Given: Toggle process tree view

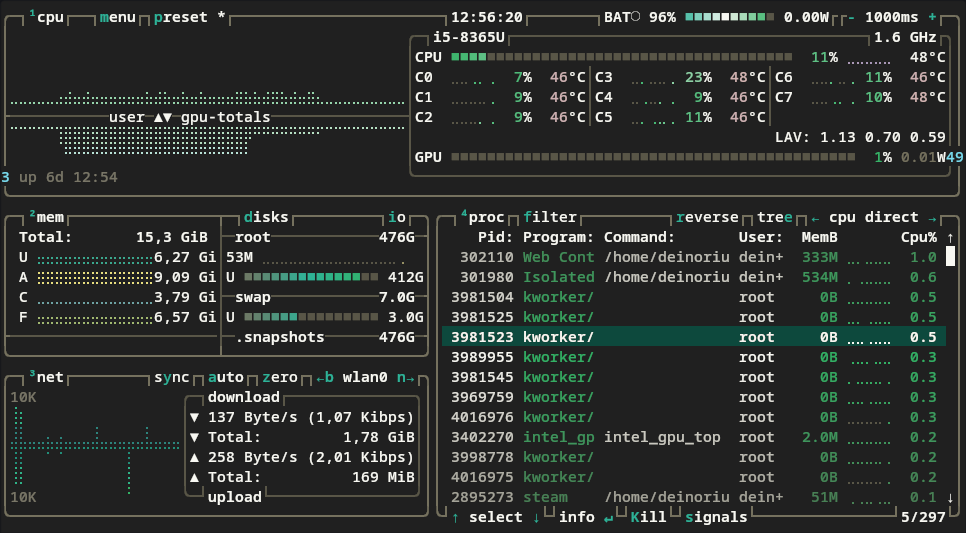Looking at the screenshot, I should point(775,217).
